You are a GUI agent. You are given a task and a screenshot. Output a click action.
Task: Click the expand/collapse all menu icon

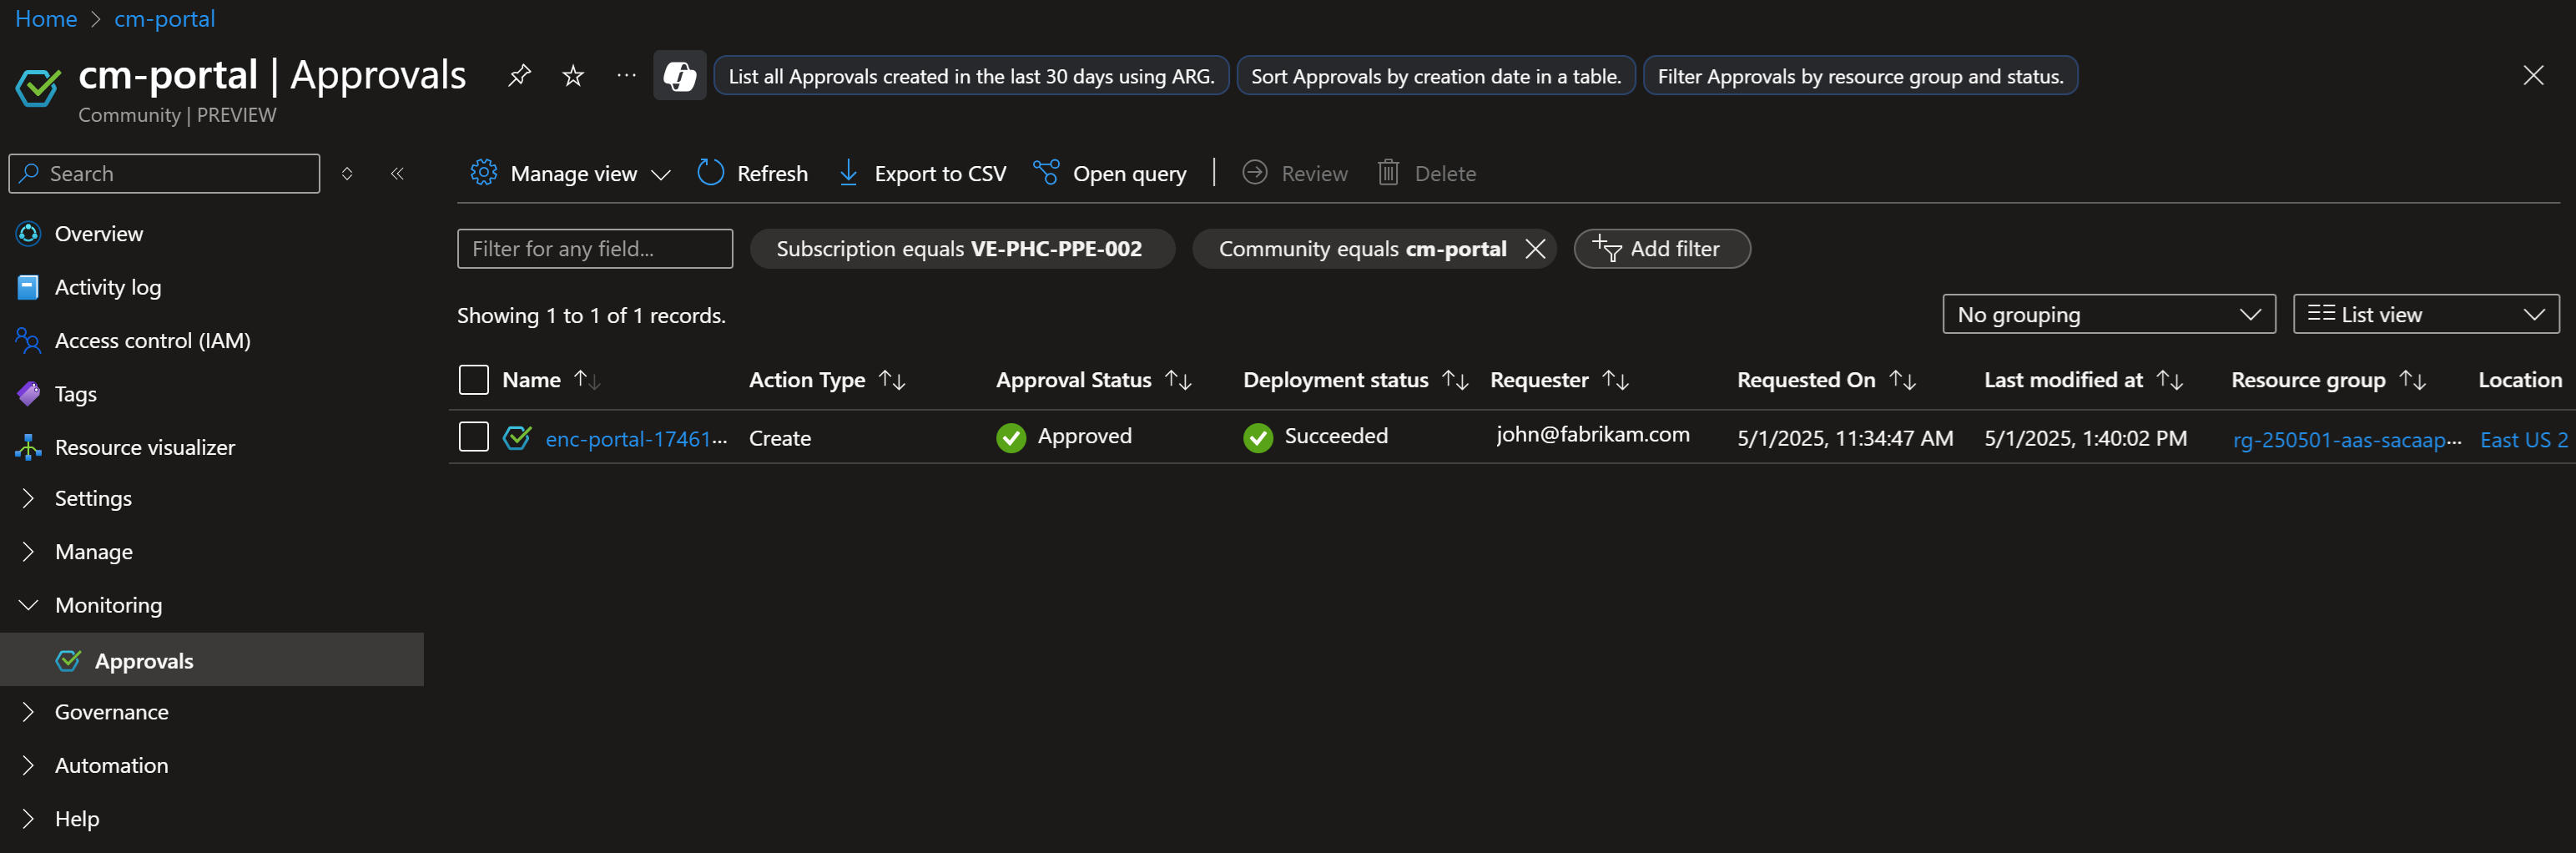(347, 174)
